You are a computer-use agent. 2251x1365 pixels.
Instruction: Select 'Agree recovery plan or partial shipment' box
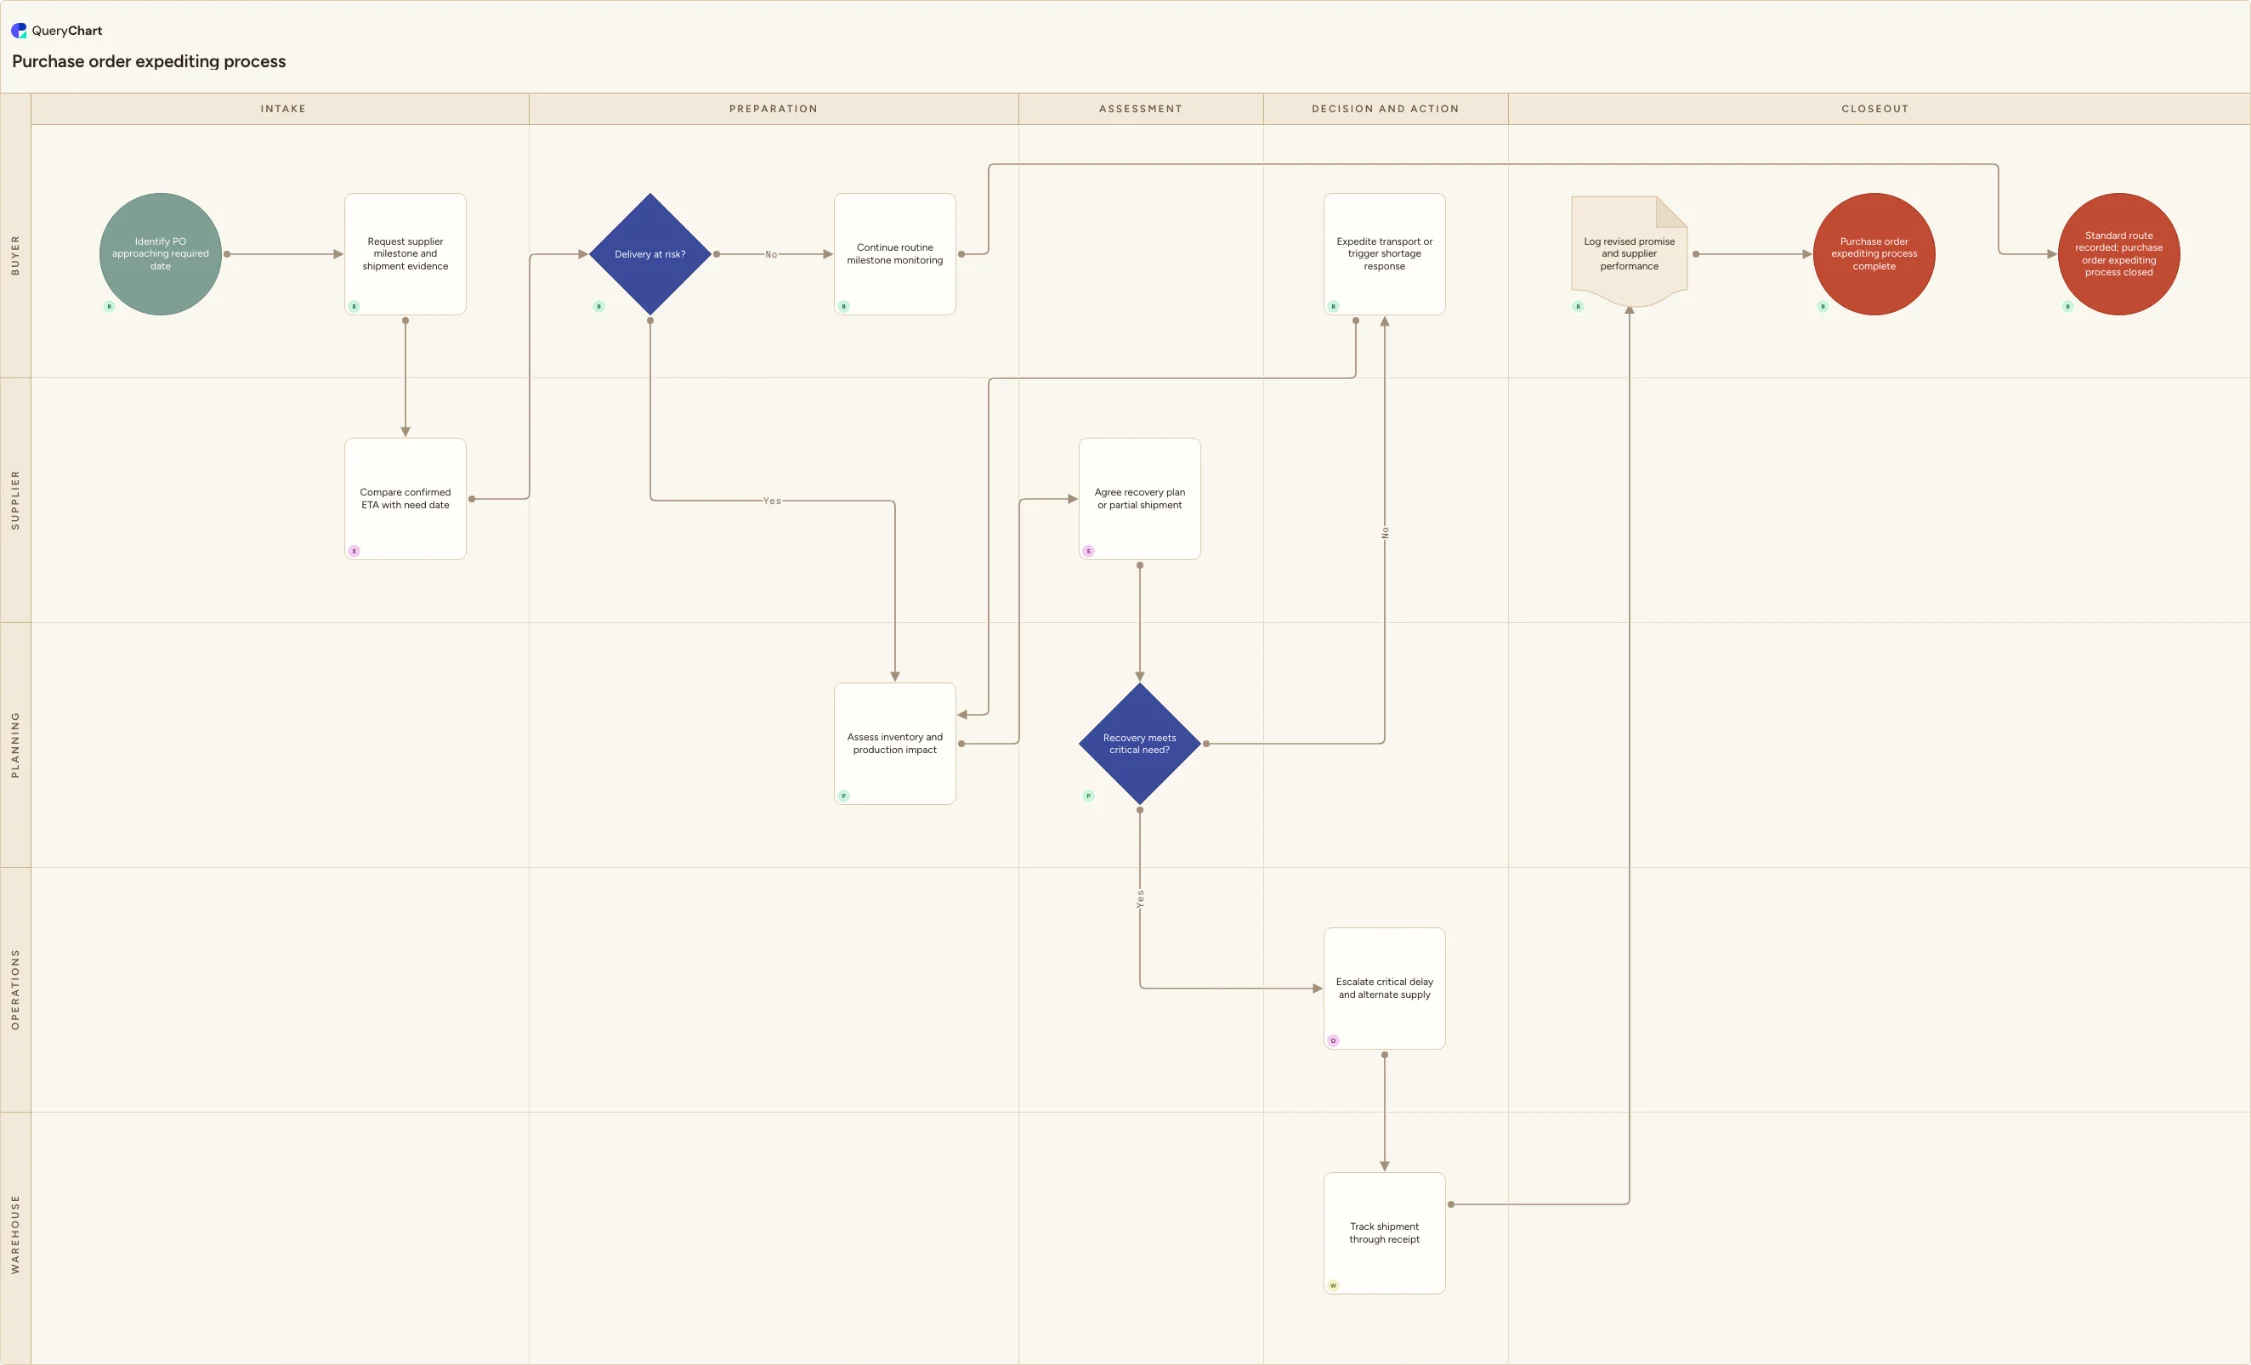(1140, 499)
